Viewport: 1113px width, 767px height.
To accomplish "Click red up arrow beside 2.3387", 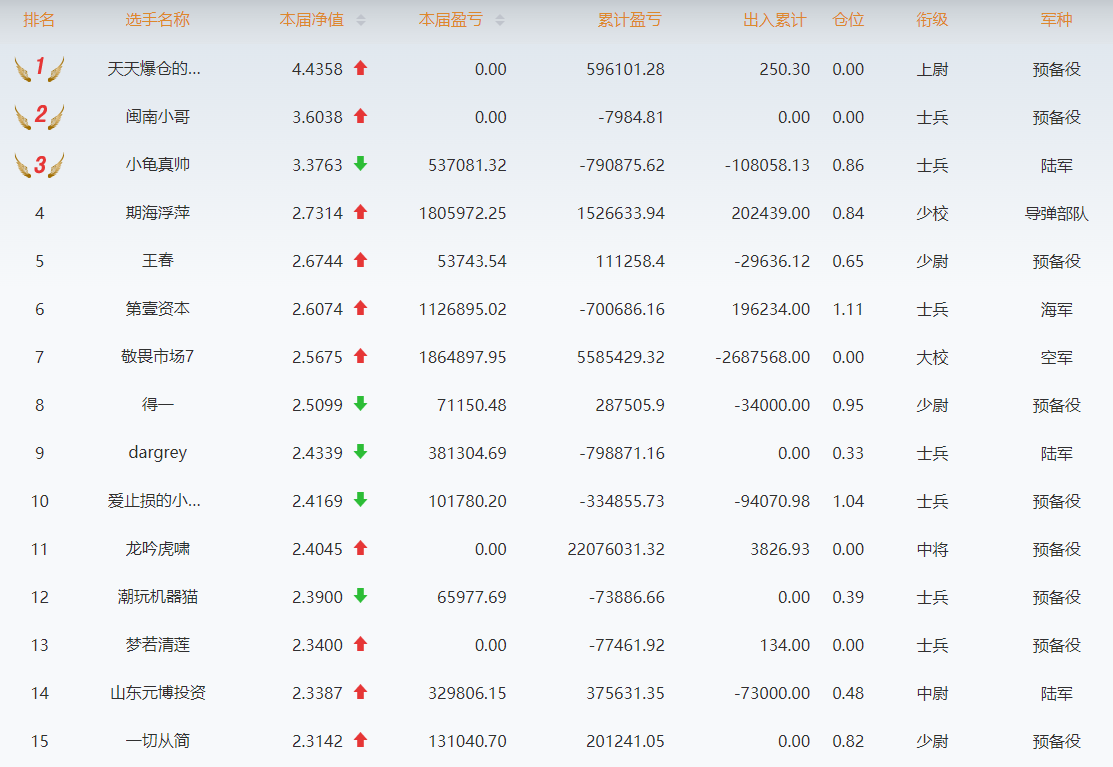I will [x=361, y=692].
